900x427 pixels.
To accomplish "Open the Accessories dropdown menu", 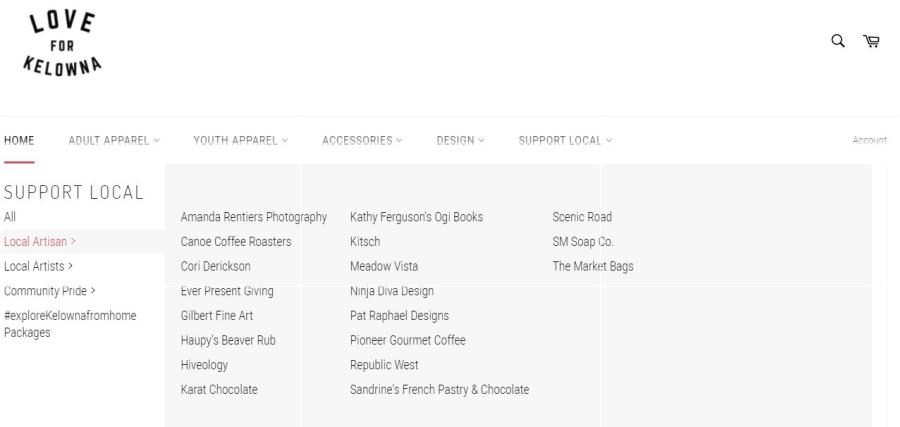I will (362, 140).
